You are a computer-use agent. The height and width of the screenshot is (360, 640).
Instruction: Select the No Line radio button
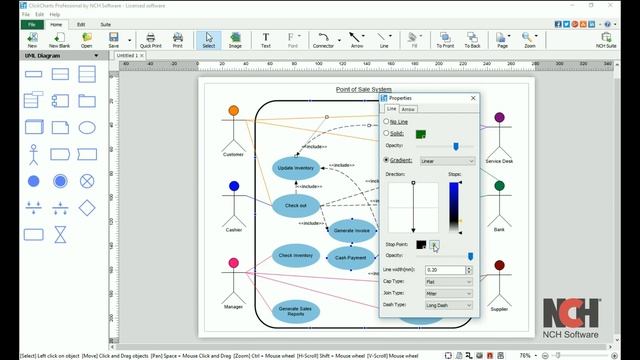[386, 122]
